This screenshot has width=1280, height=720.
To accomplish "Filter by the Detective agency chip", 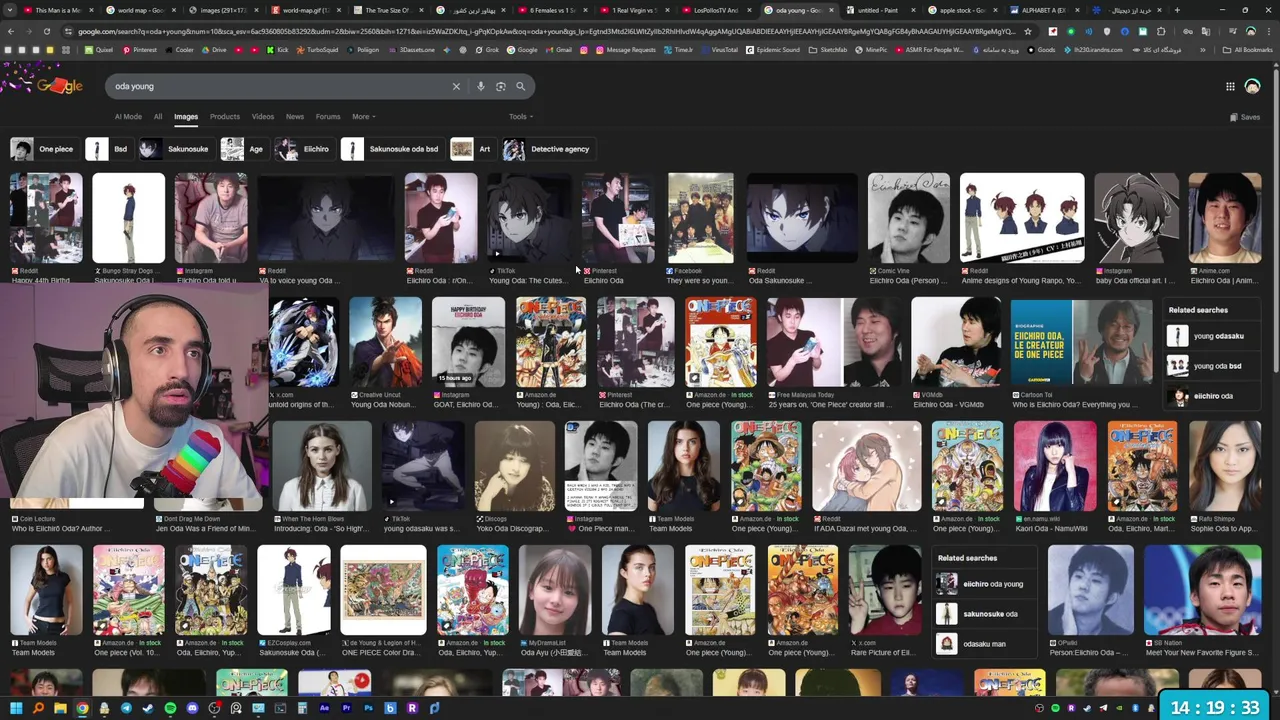I will coord(548,149).
